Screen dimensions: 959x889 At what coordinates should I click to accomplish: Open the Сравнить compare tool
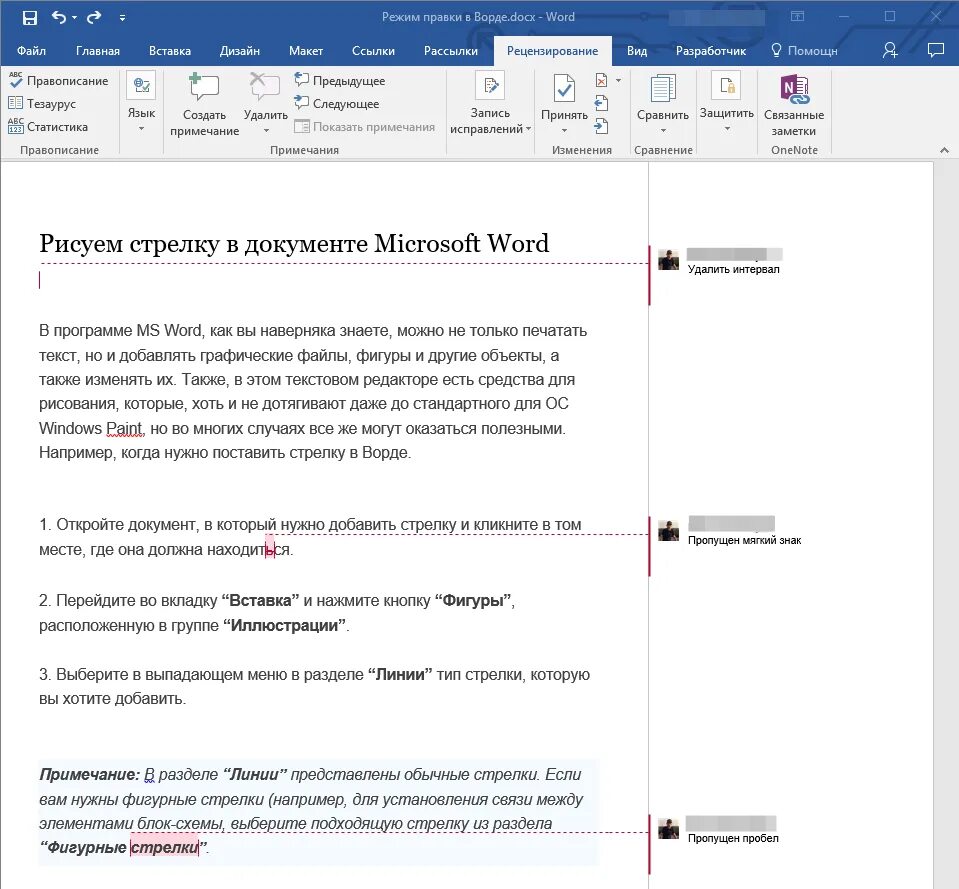[663, 100]
